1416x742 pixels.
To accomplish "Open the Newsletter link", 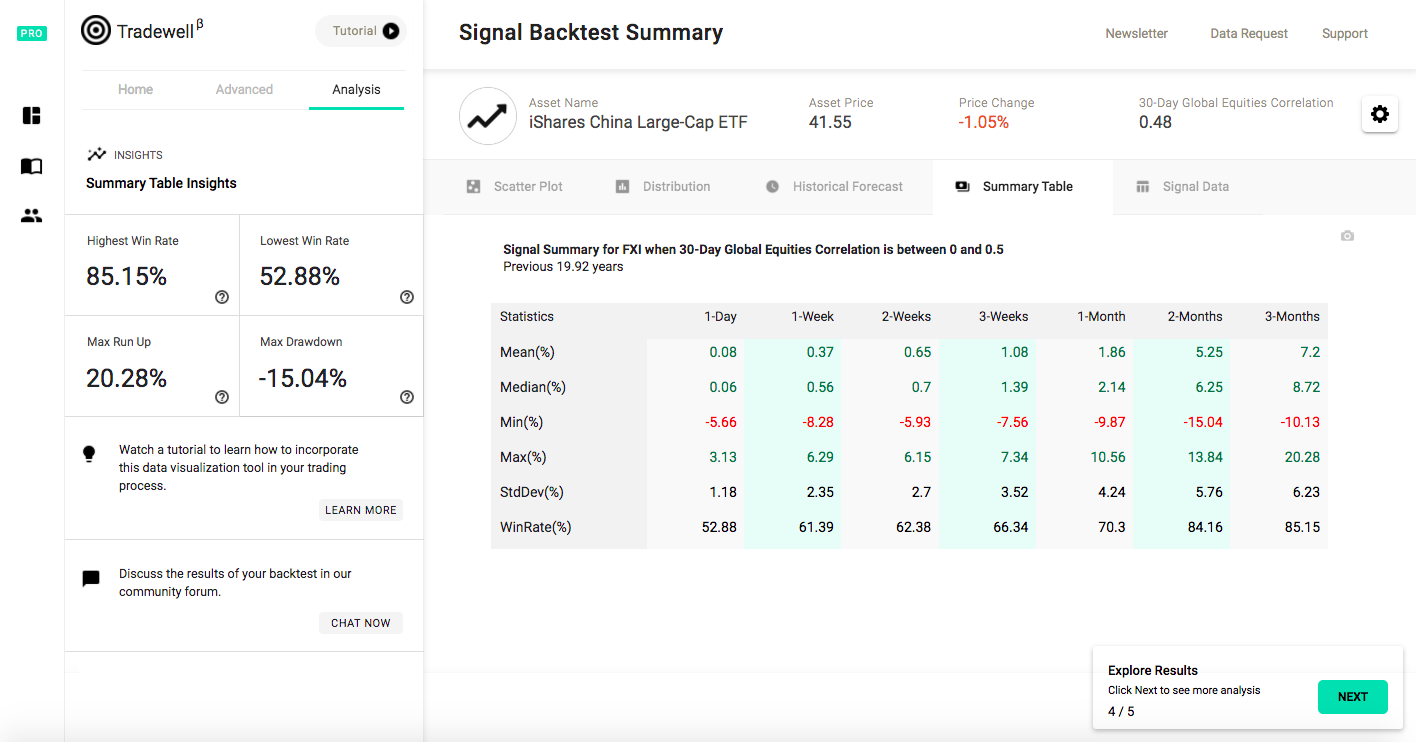I will pyautogui.click(x=1136, y=34).
